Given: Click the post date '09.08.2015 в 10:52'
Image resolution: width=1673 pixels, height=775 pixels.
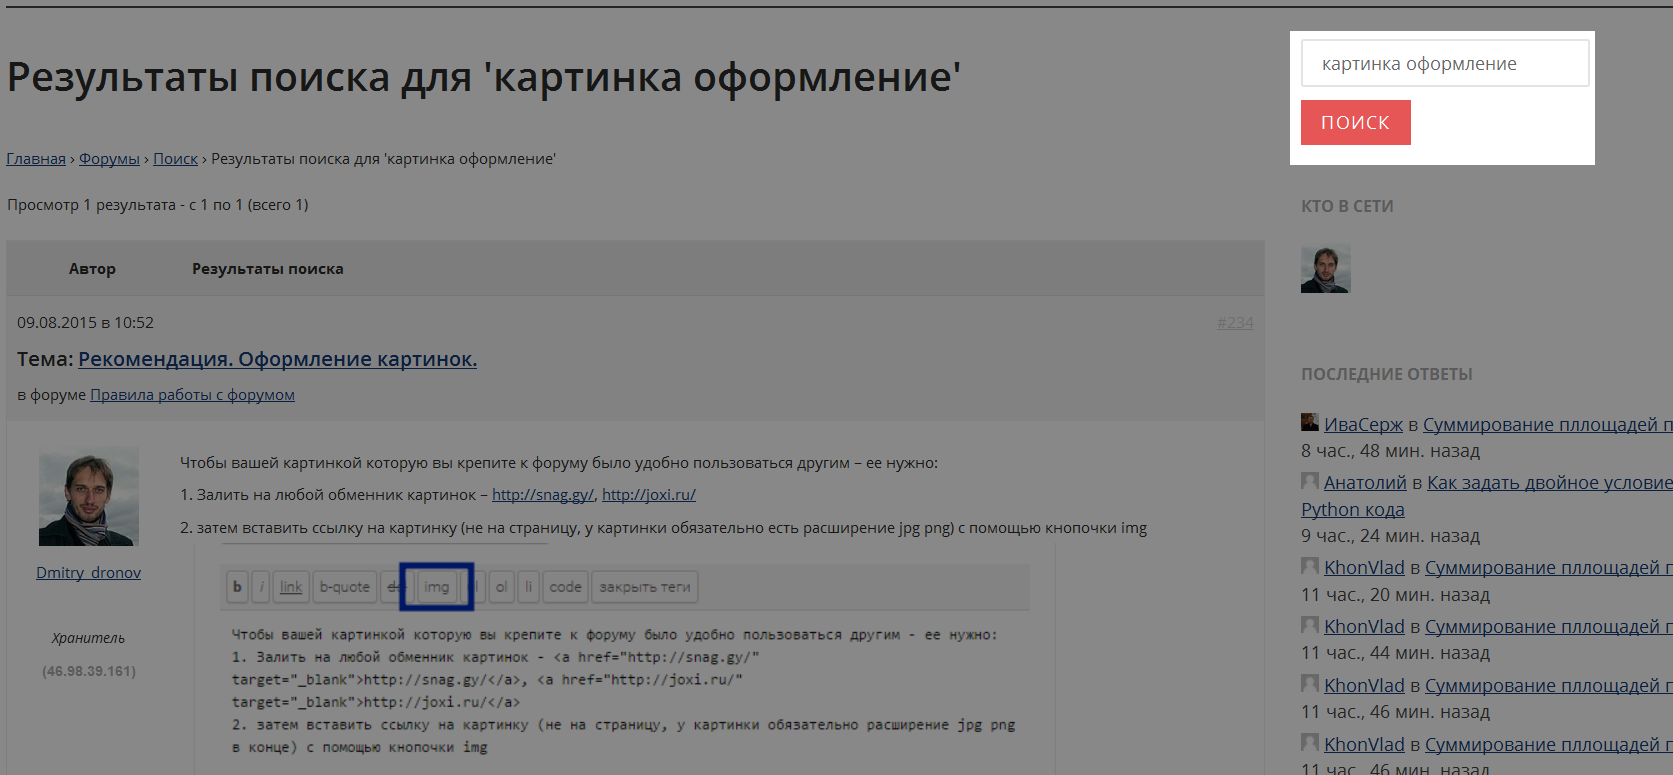Looking at the screenshot, I should point(86,323).
